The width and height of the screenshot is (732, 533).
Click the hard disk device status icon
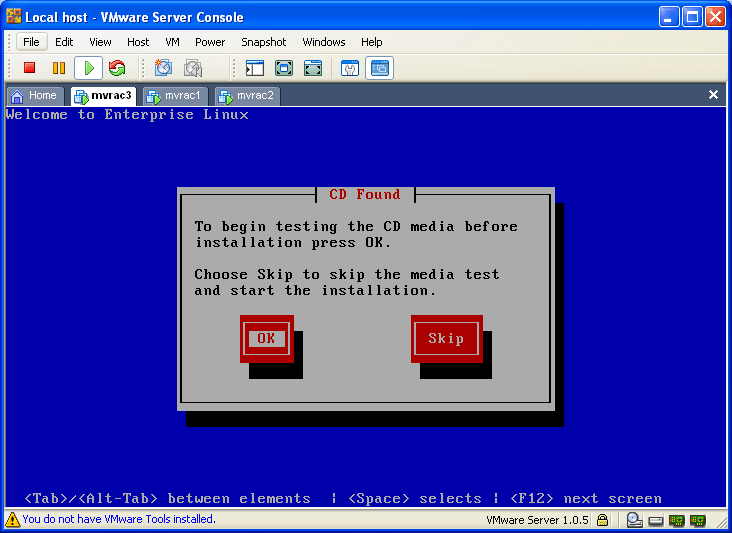[x=655, y=520]
